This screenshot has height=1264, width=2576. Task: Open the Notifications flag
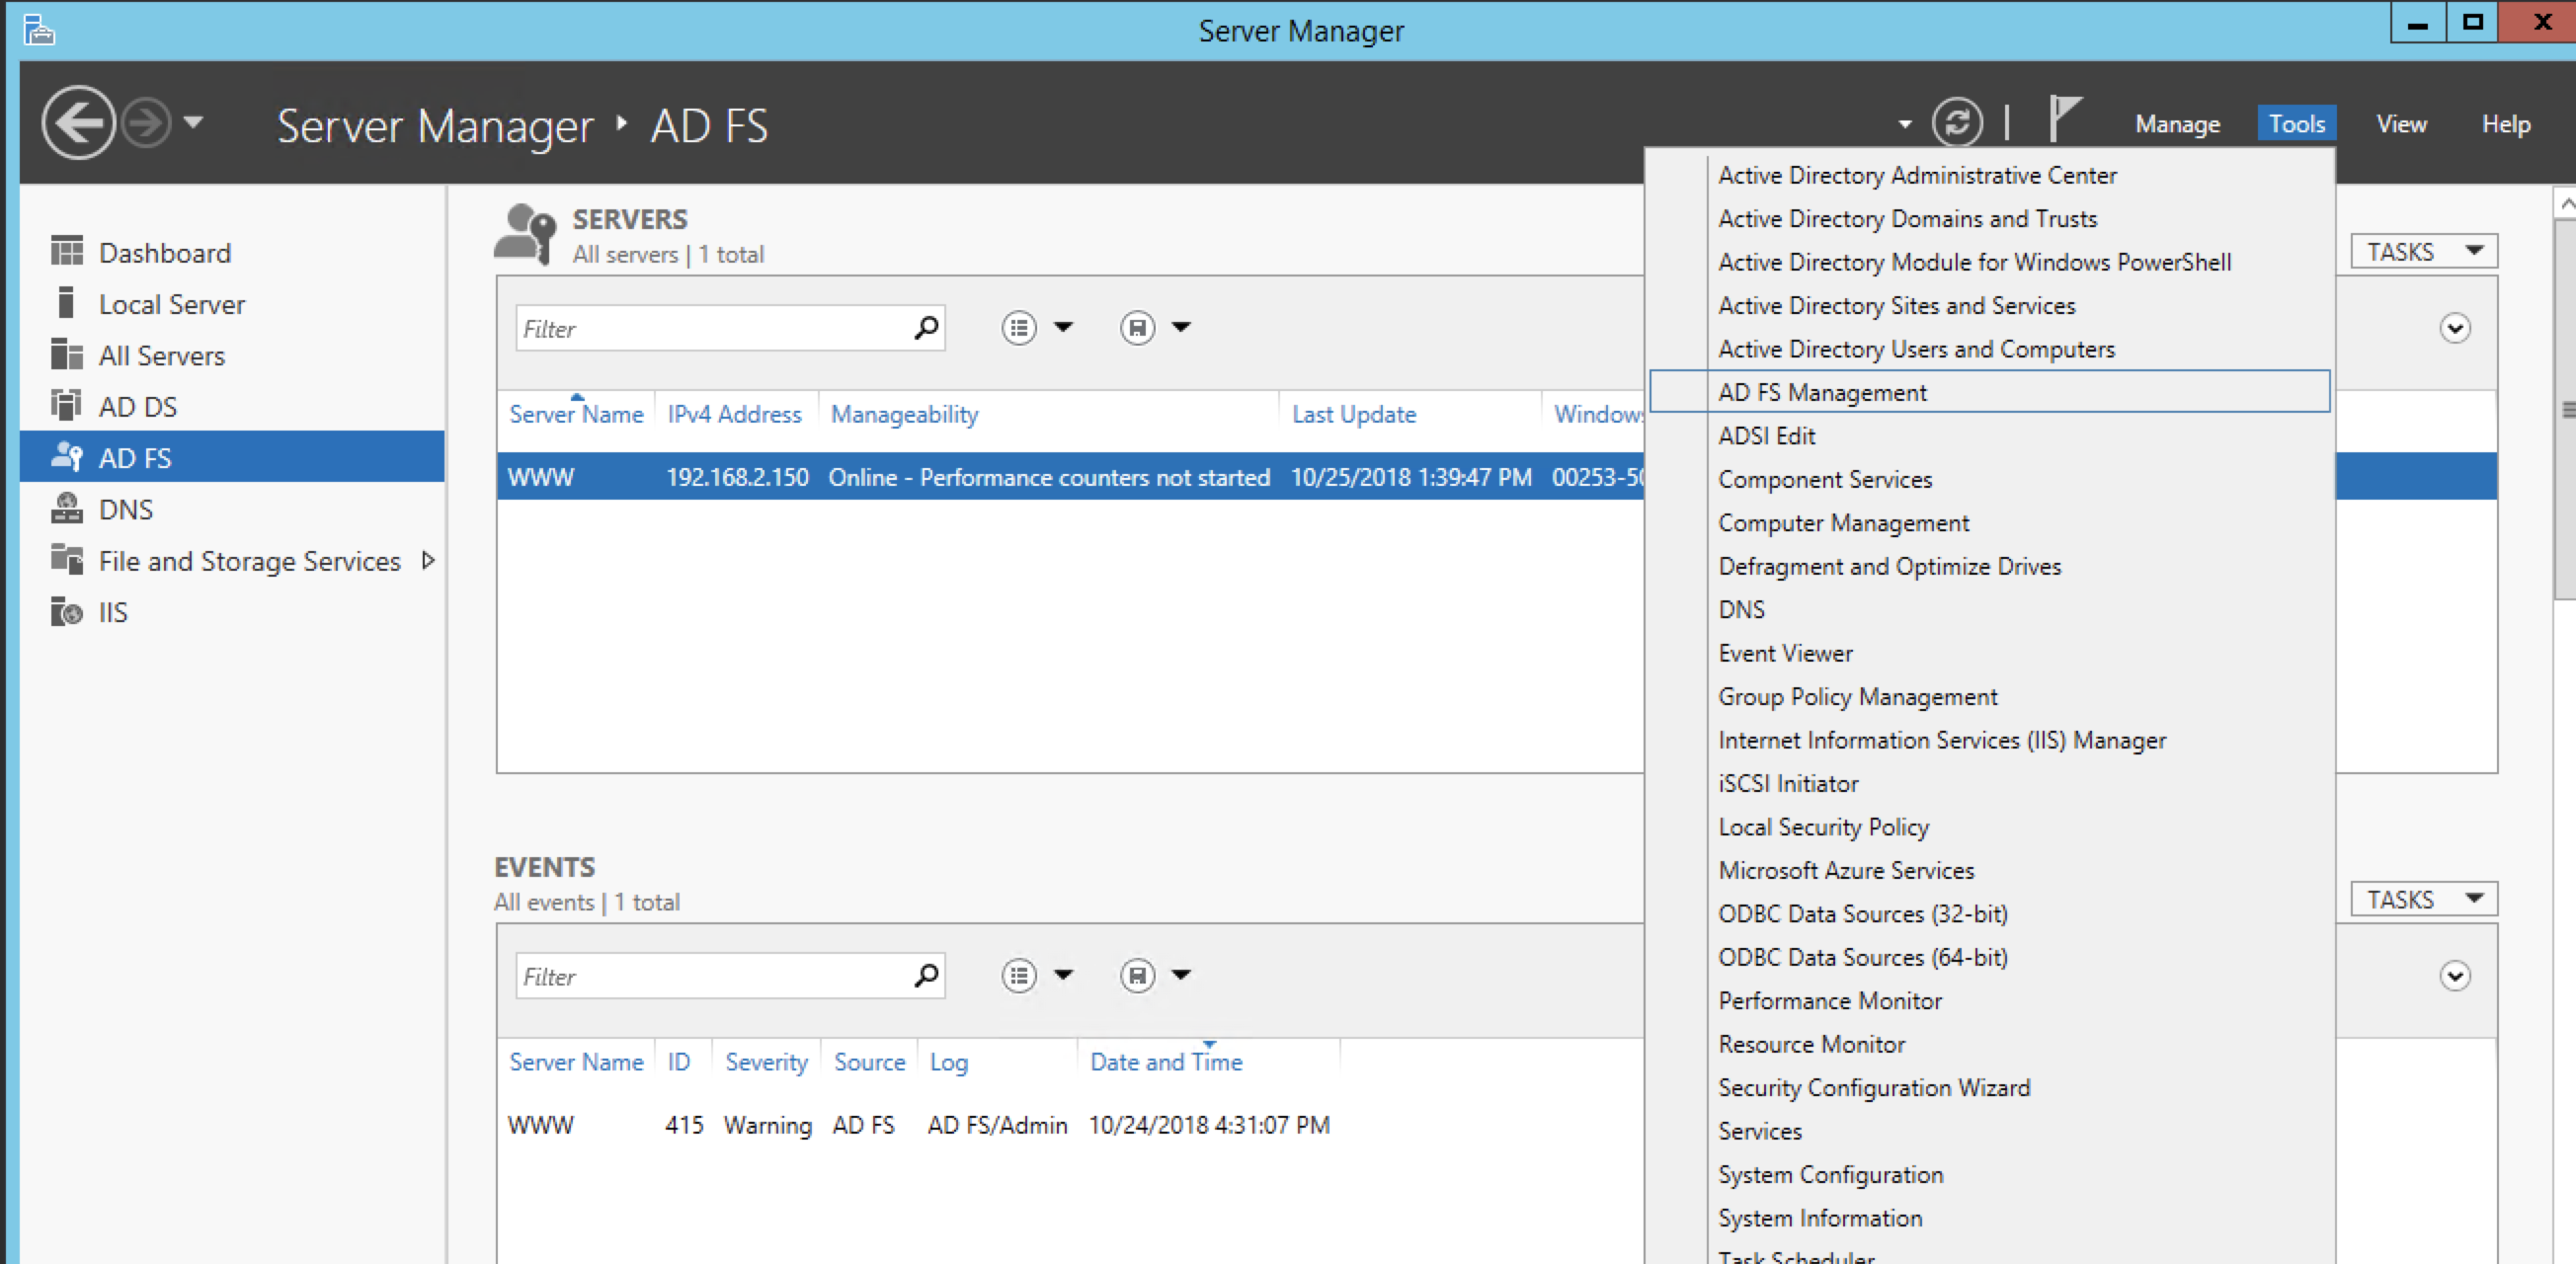2064,119
